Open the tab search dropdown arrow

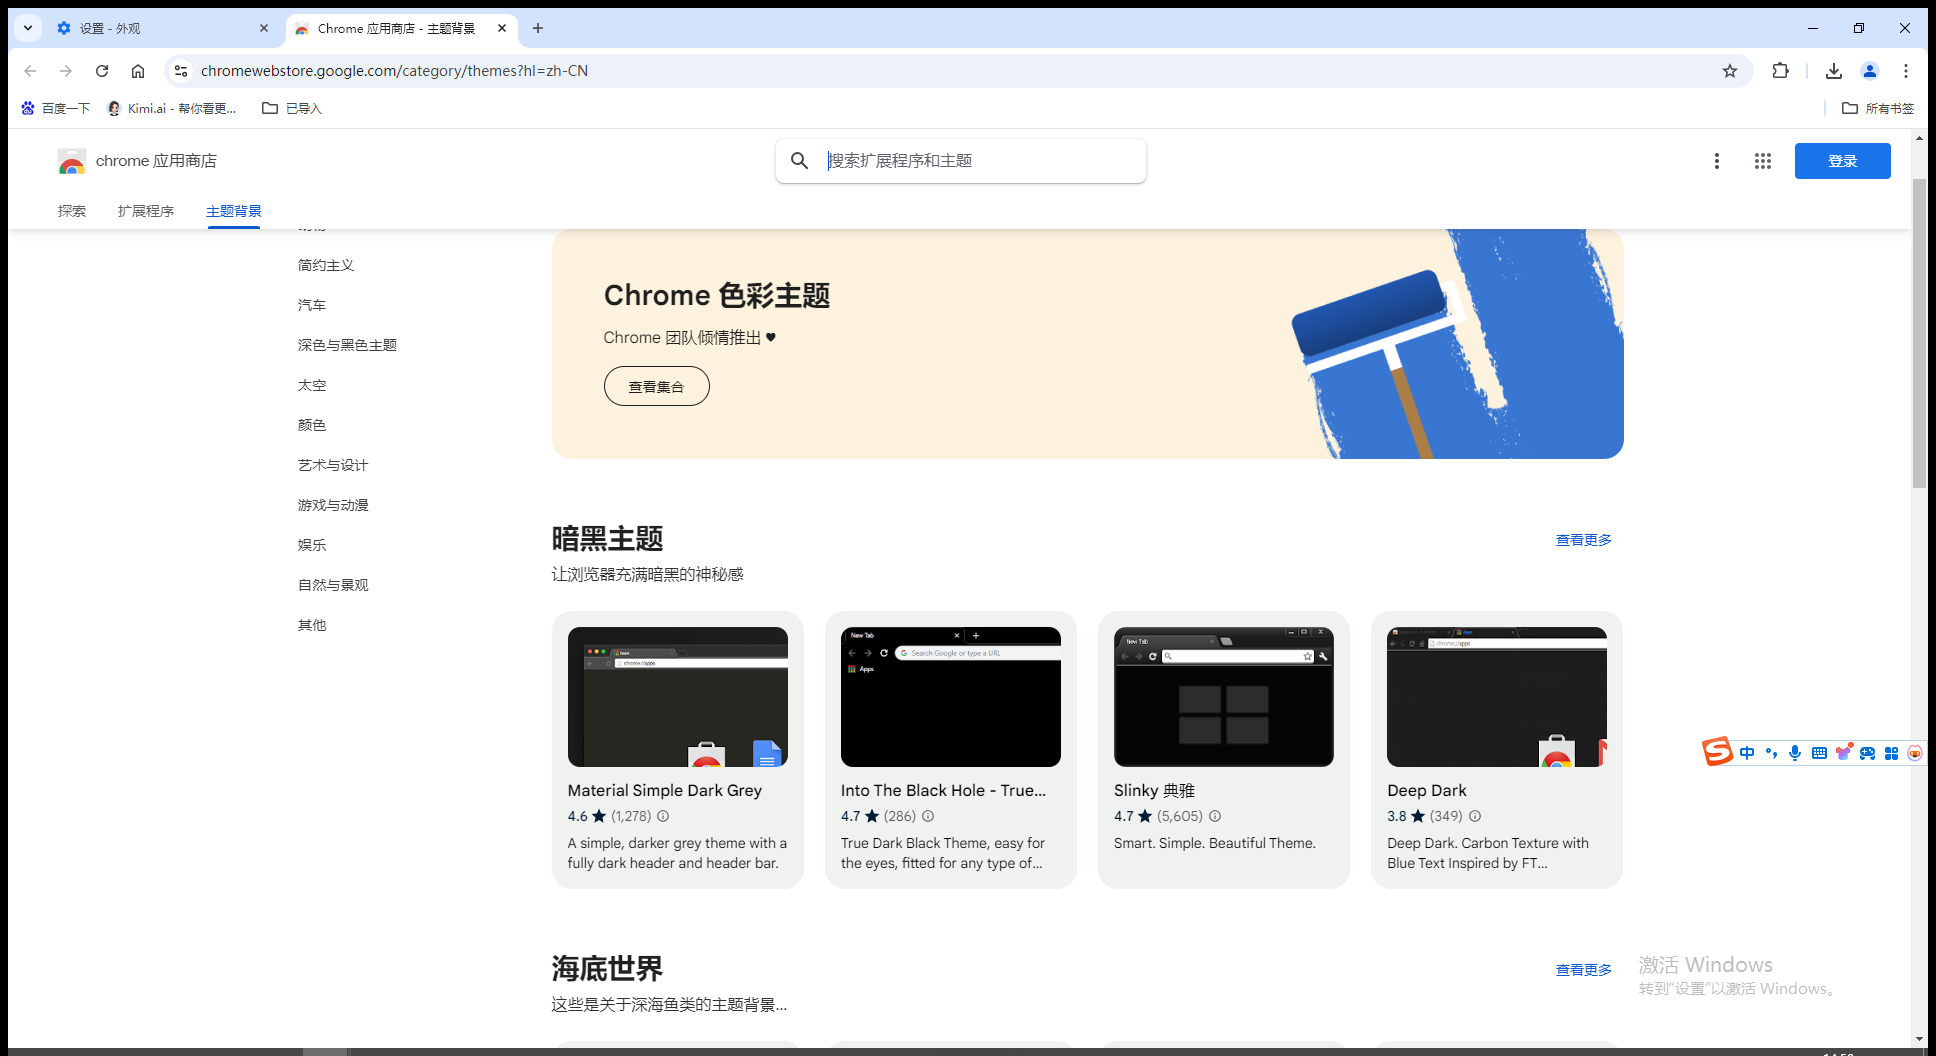tap(28, 28)
